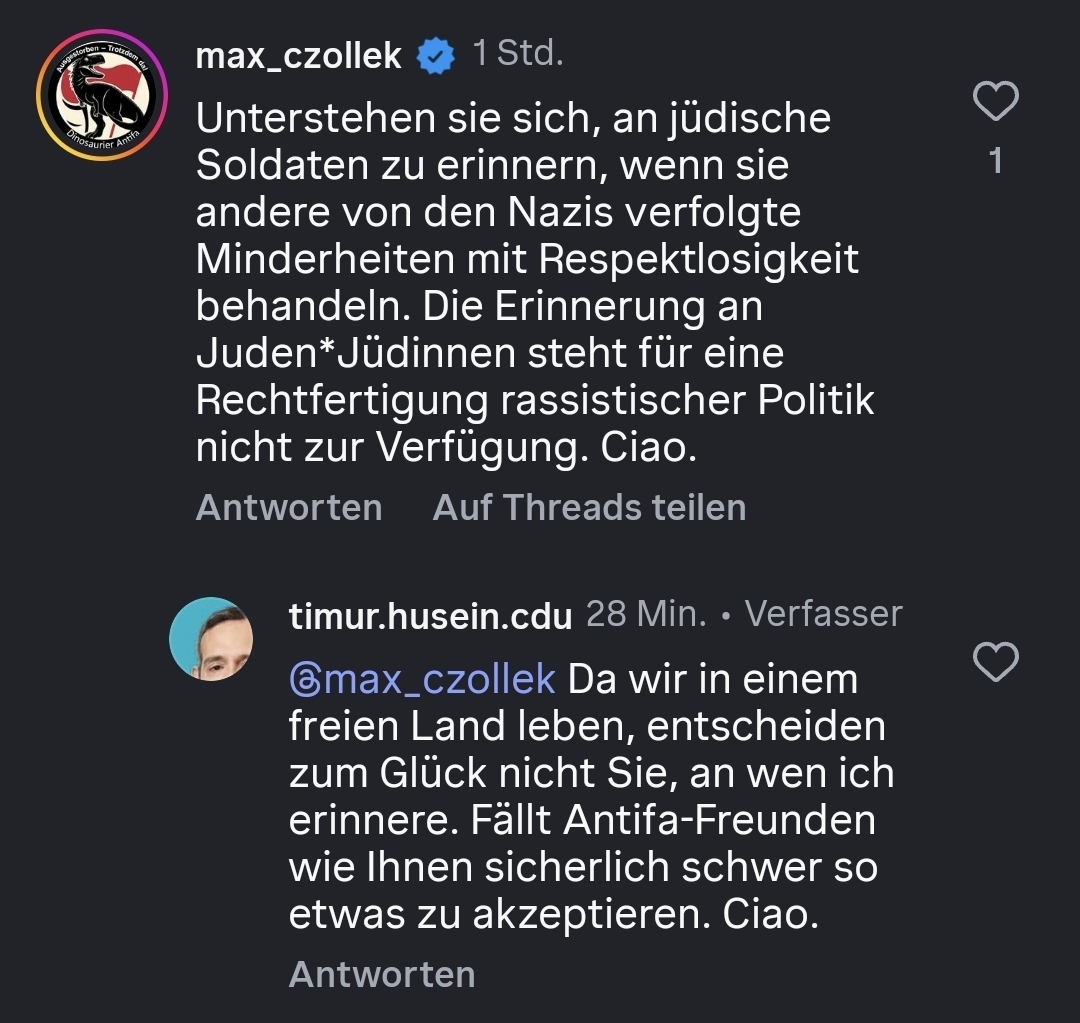Open the max_czollek username in the comment header

(298, 56)
